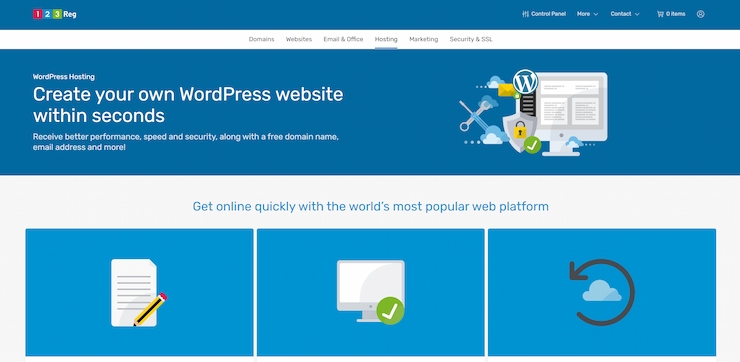
Task: Click the Receive better performance description text
Action: [186, 142]
